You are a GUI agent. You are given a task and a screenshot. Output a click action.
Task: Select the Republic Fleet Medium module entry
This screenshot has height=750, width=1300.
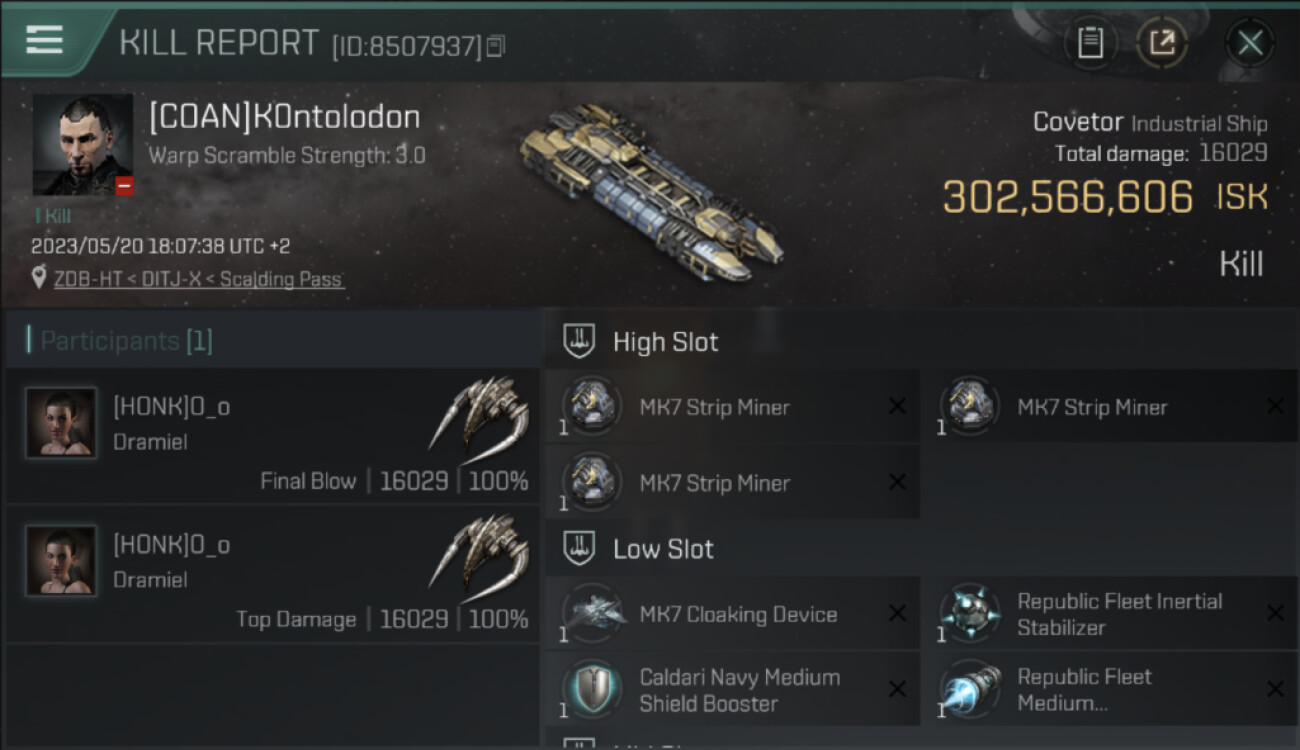click(x=1110, y=690)
